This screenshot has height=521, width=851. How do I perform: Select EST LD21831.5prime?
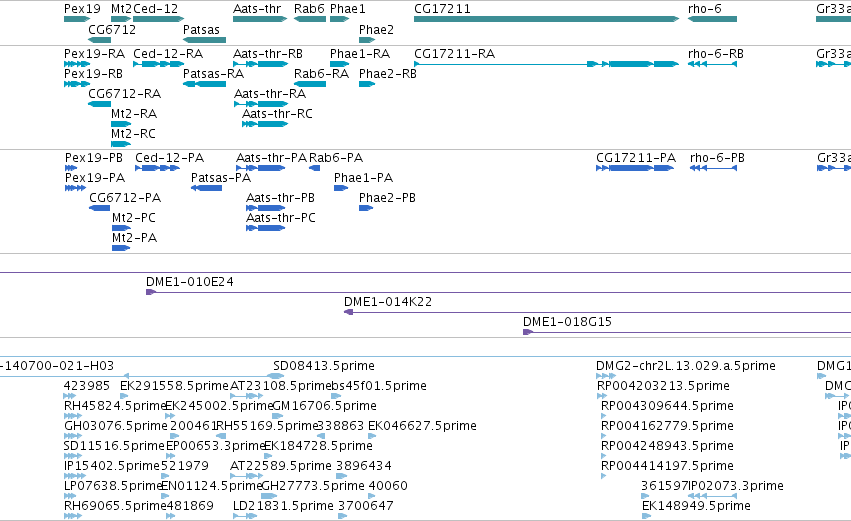(x=283, y=507)
